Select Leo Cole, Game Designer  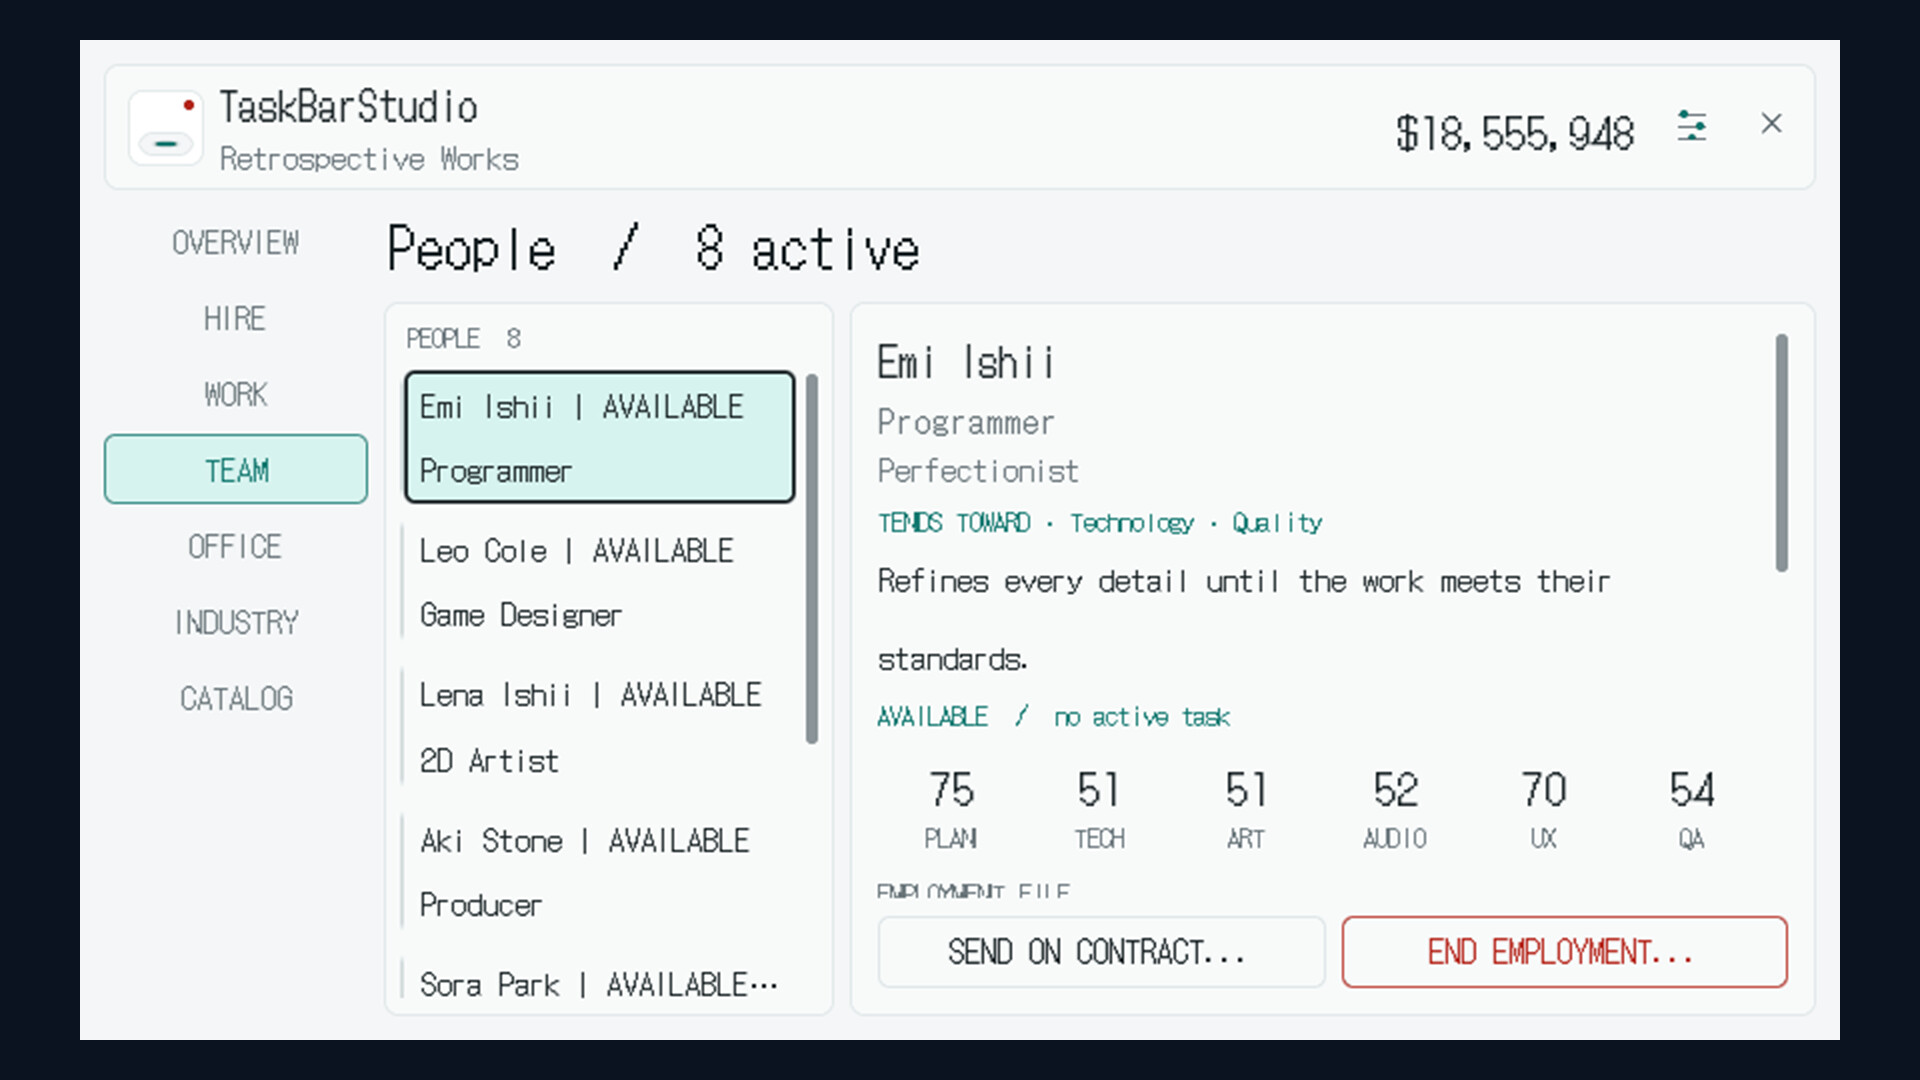(x=599, y=582)
